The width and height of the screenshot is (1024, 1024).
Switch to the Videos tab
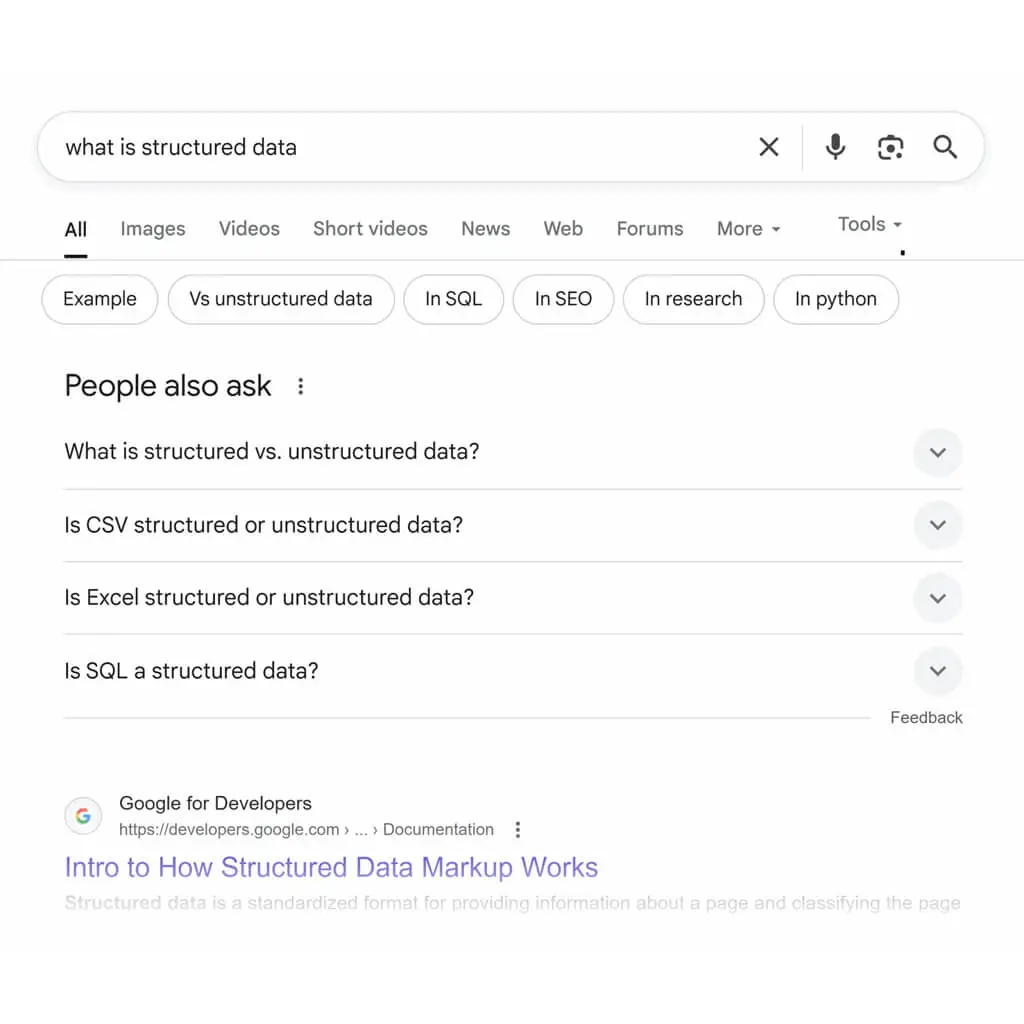(x=248, y=229)
